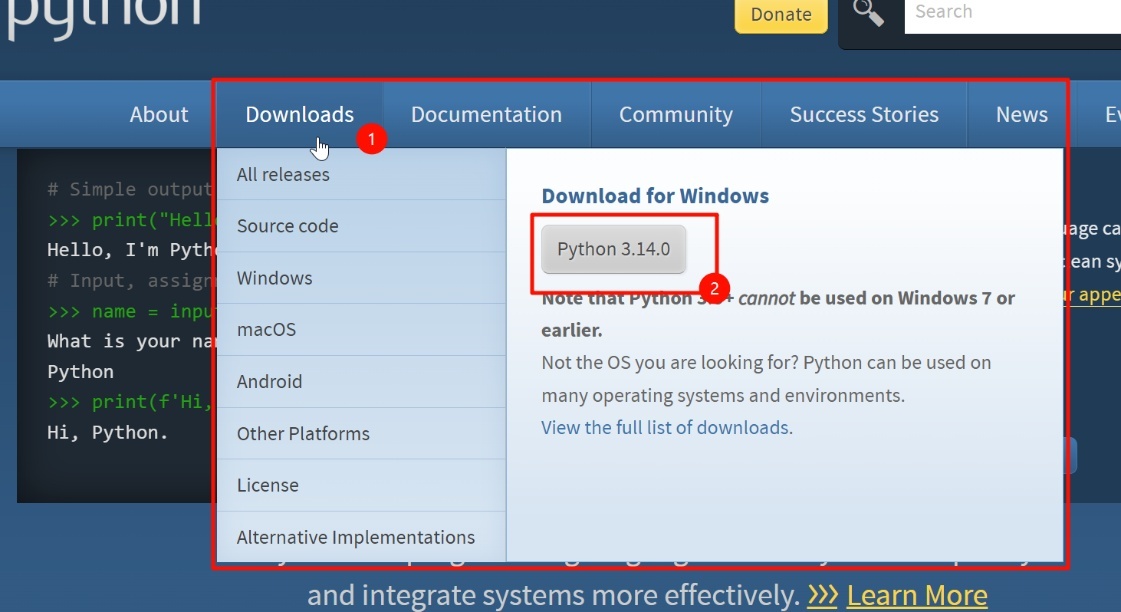Screen dimensions: 1121x612
Task: Click the yellow triple-chevron before Learn More
Action: (x=822, y=595)
